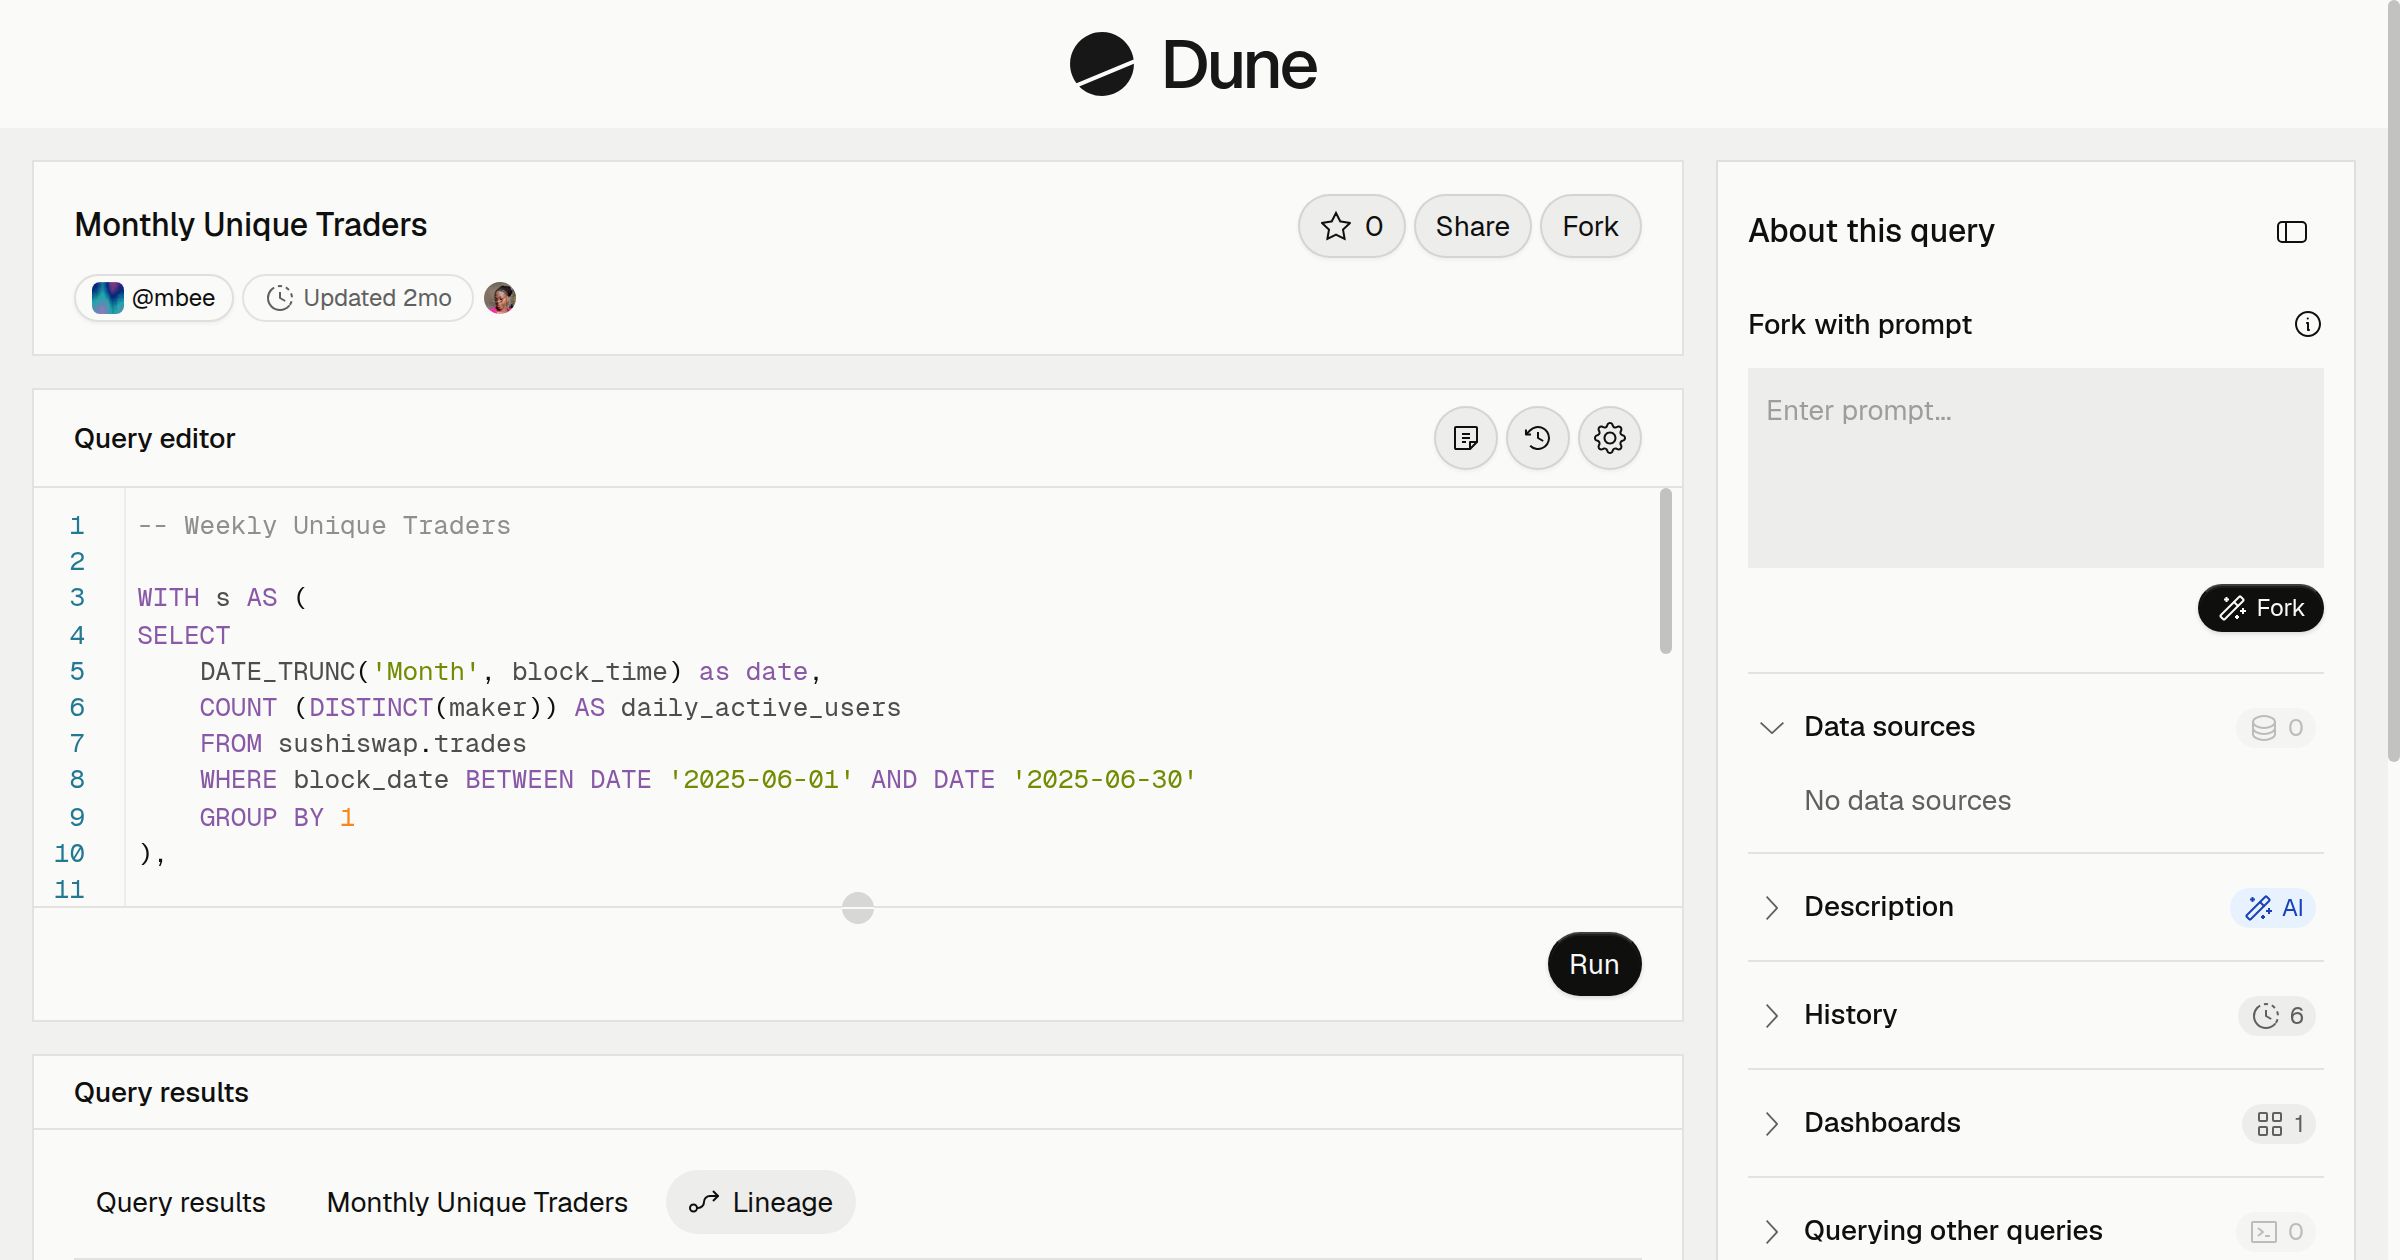The height and width of the screenshot is (1260, 2400).
Task: Switch to the Query results tab
Action: coord(181,1202)
